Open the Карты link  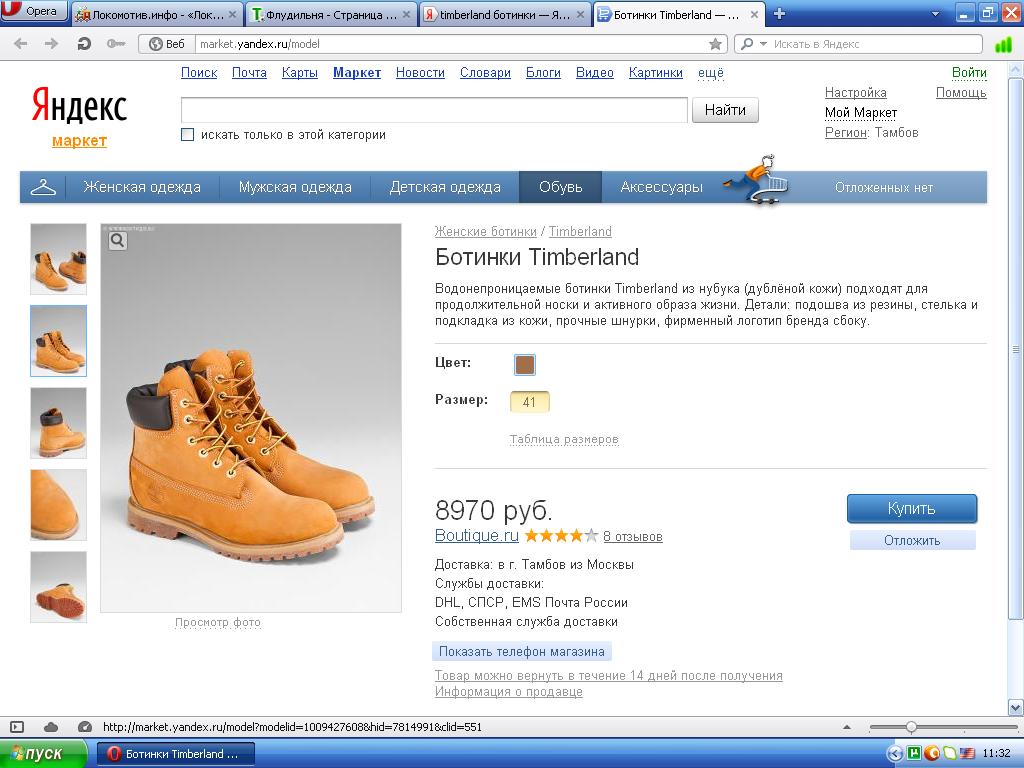pos(300,72)
